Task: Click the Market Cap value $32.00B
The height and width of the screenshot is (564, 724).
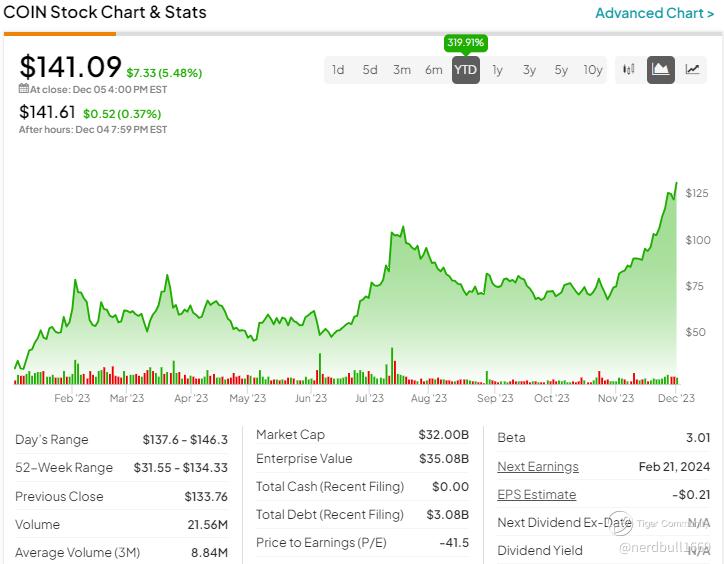Action: pos(444,435)
